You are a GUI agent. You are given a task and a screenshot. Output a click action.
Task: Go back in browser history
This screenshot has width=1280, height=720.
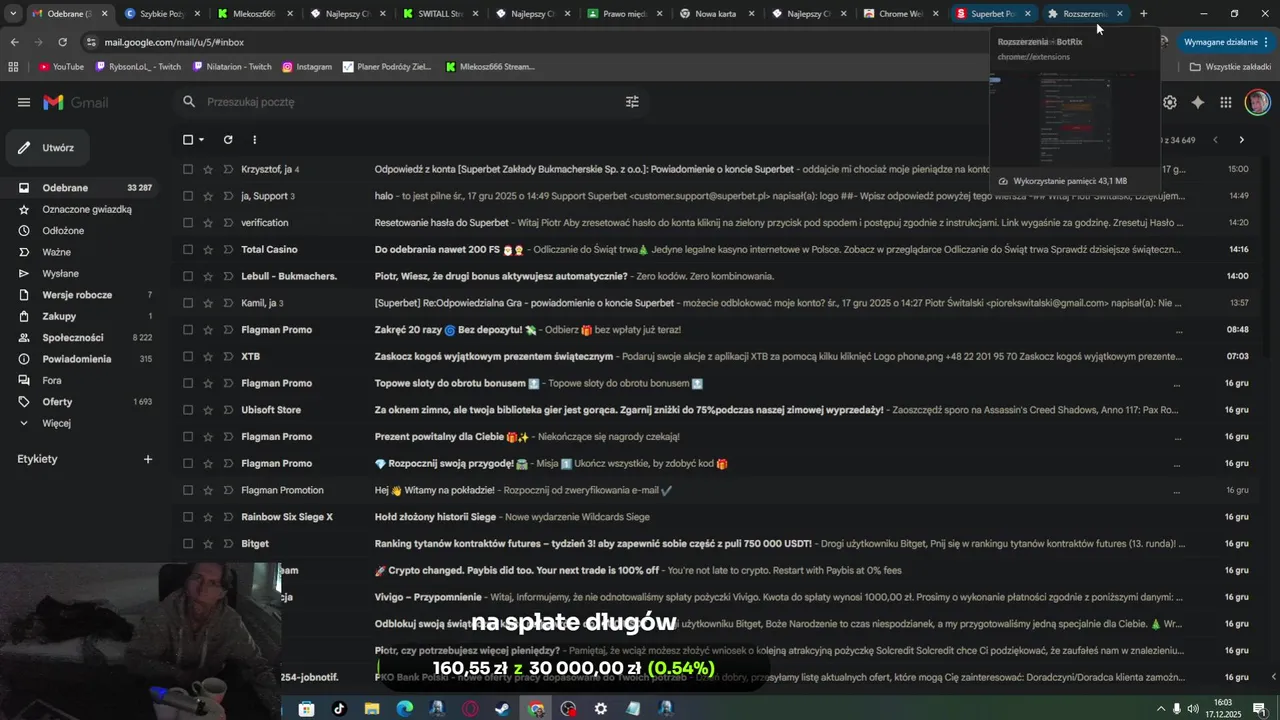[14, 42]
